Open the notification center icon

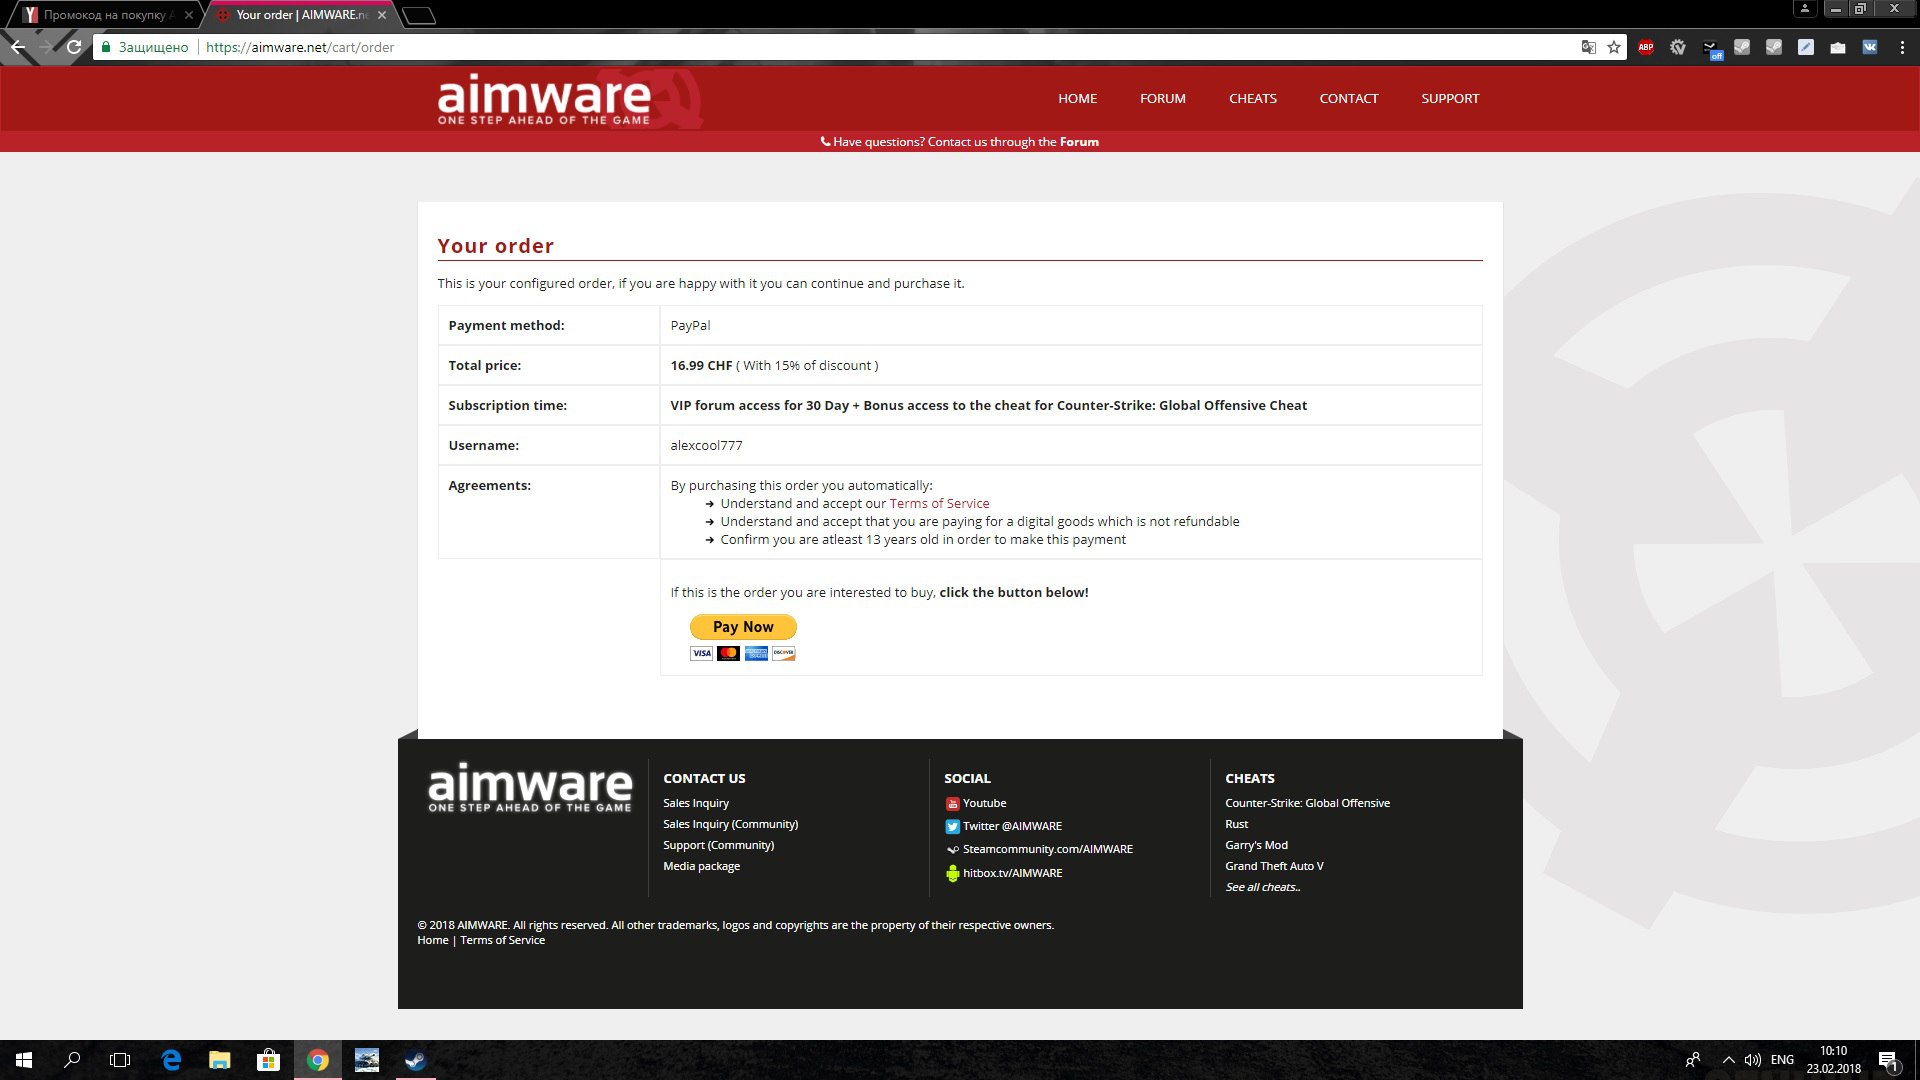tap(1889, 1060)
